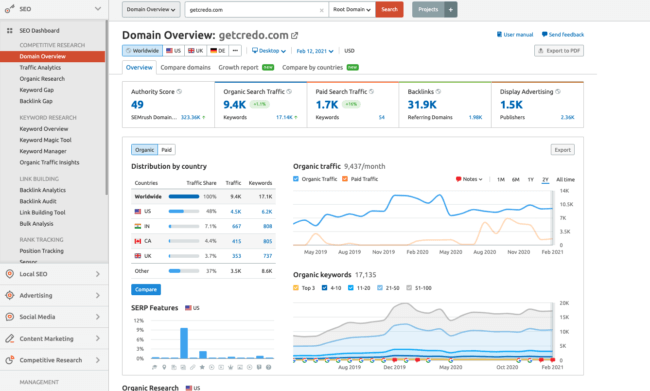
Task: Click the Local SEO pin icon
Action: (x=10, y=274)
